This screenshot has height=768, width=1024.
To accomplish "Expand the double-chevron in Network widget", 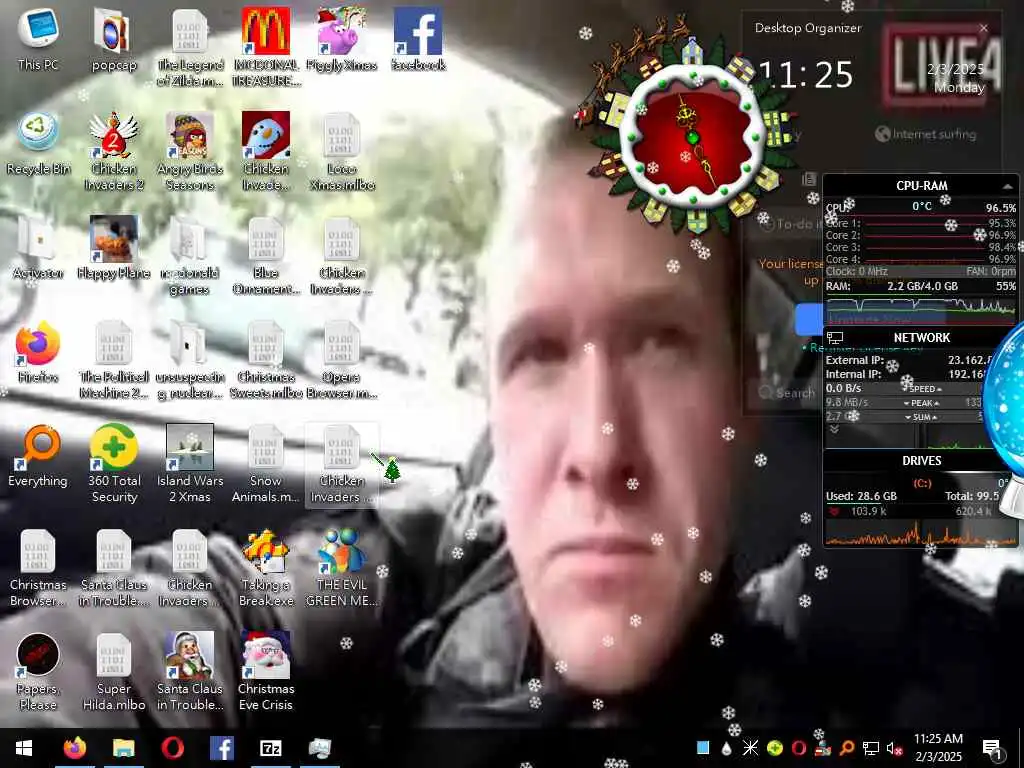I will coord(834,429).
